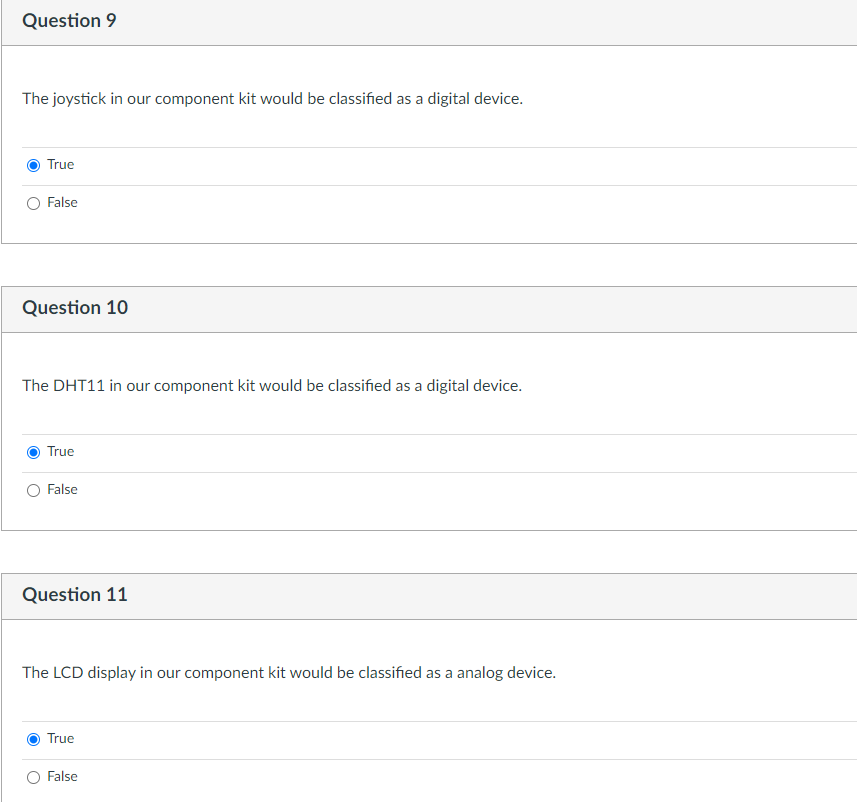Select True for Question 11
Image resolution: width=857 pixels, height=802 pixels.
click(33, 738)
